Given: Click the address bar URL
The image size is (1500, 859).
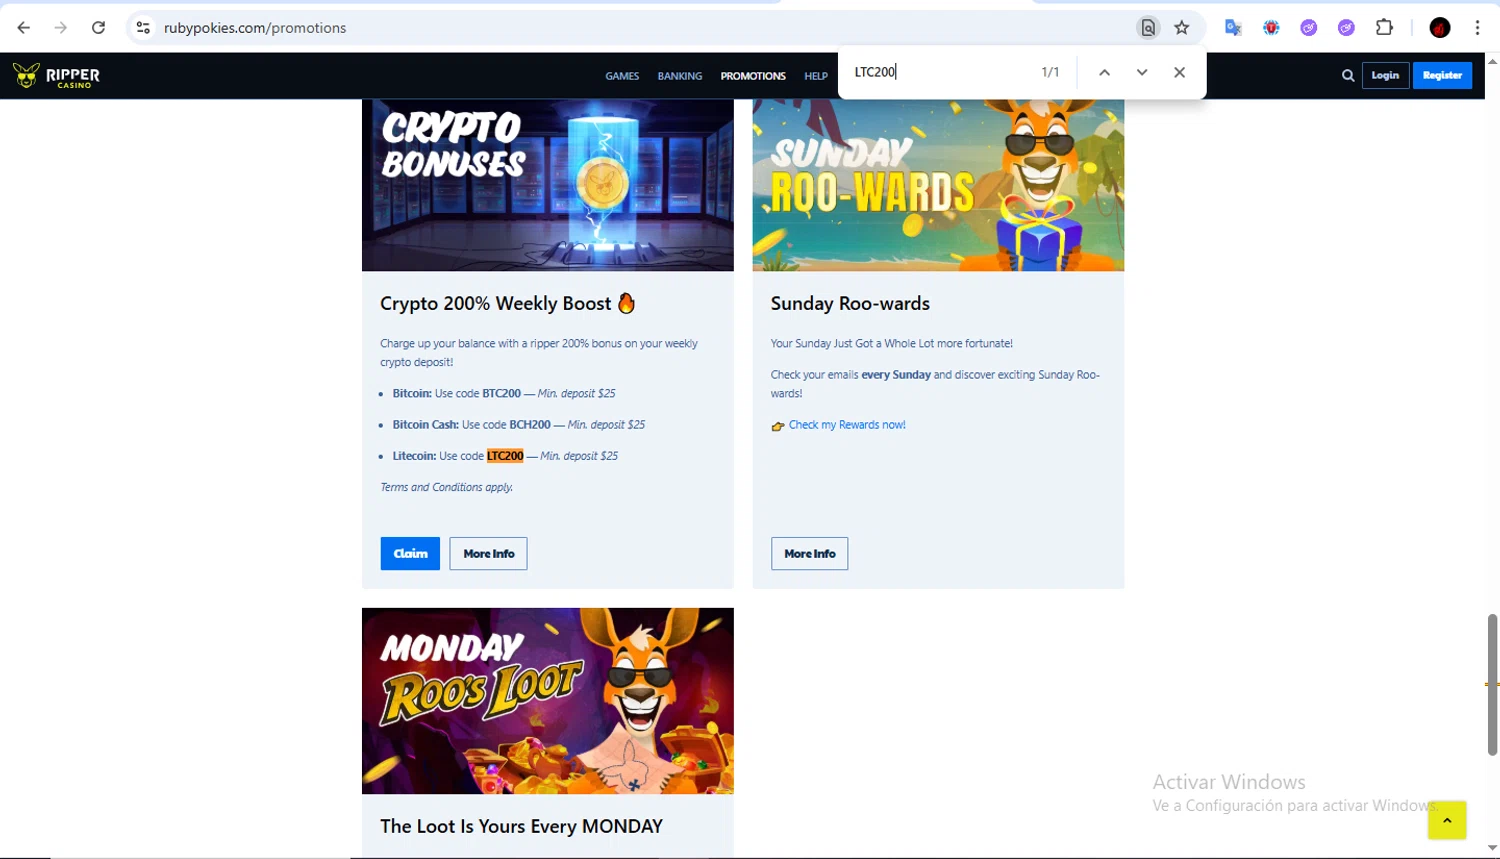Looking at the screenshot, I should (255, 28).
